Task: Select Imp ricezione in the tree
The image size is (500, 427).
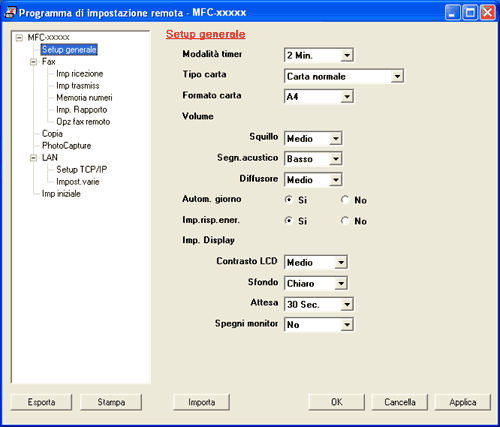Action: (80, 74)
